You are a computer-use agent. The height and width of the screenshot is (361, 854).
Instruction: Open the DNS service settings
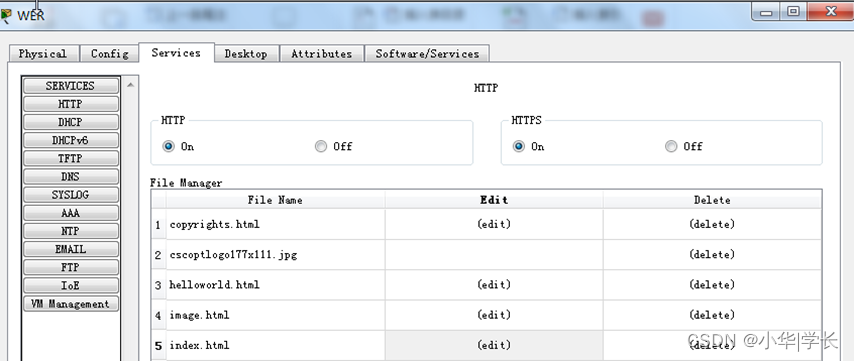coord(71,176)
